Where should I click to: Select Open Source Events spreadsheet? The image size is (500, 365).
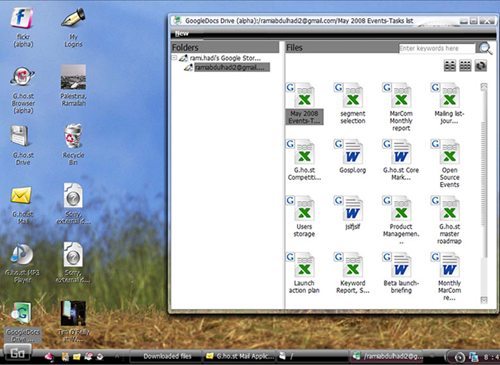(x=449, y=163)
